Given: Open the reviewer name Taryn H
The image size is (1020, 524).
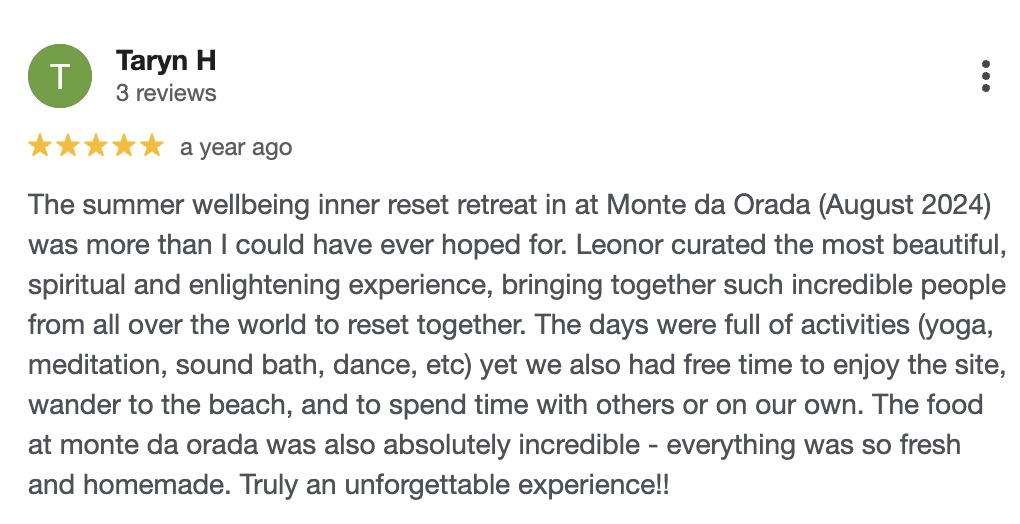Looking at the screenshot, I should pos(166,61).
